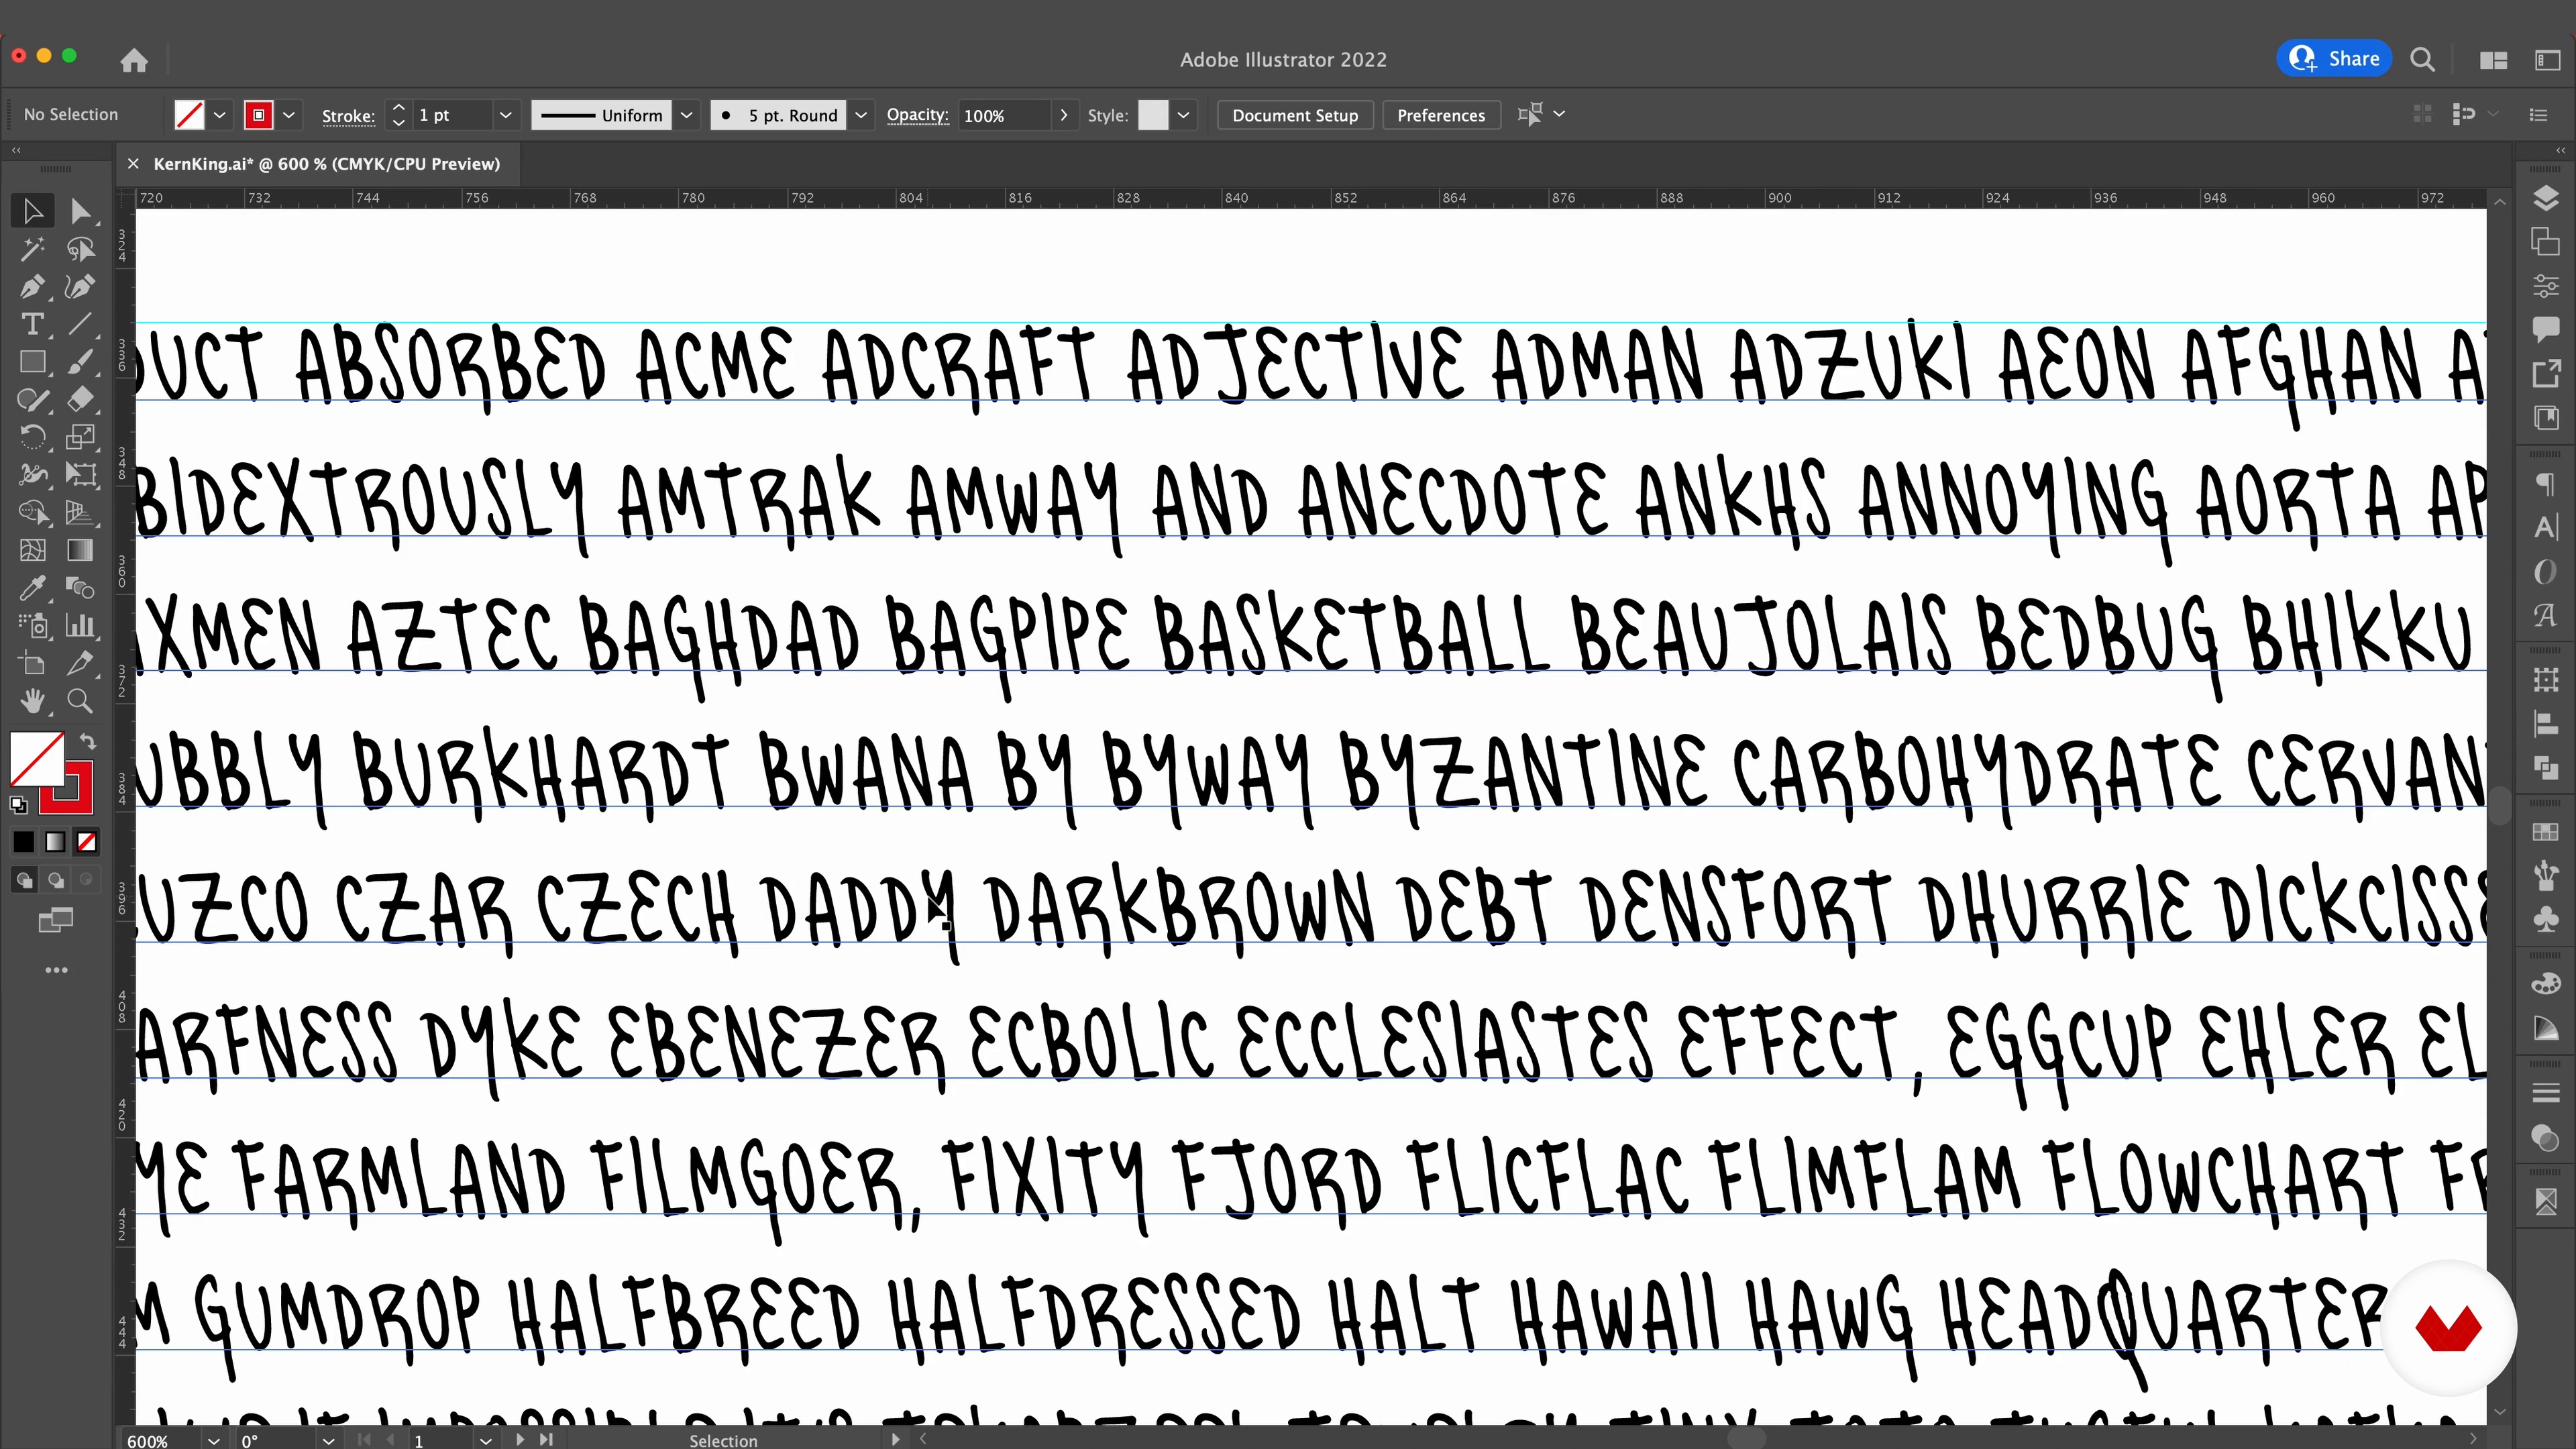This screenshot has height=1449, width=2576.
Task: Open the rotate view angle dropdown
Action: (328, 1440)
